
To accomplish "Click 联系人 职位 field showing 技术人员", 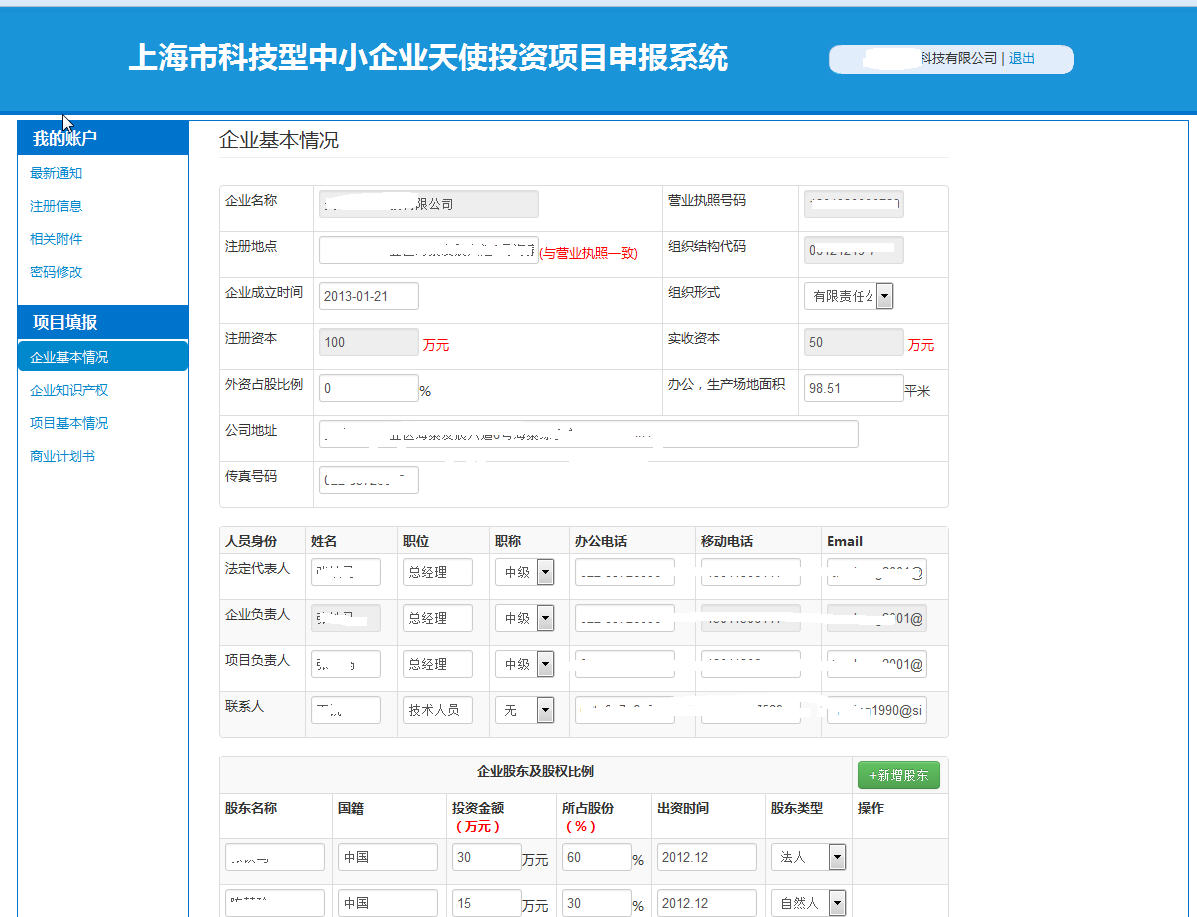I will click(435, 710).
